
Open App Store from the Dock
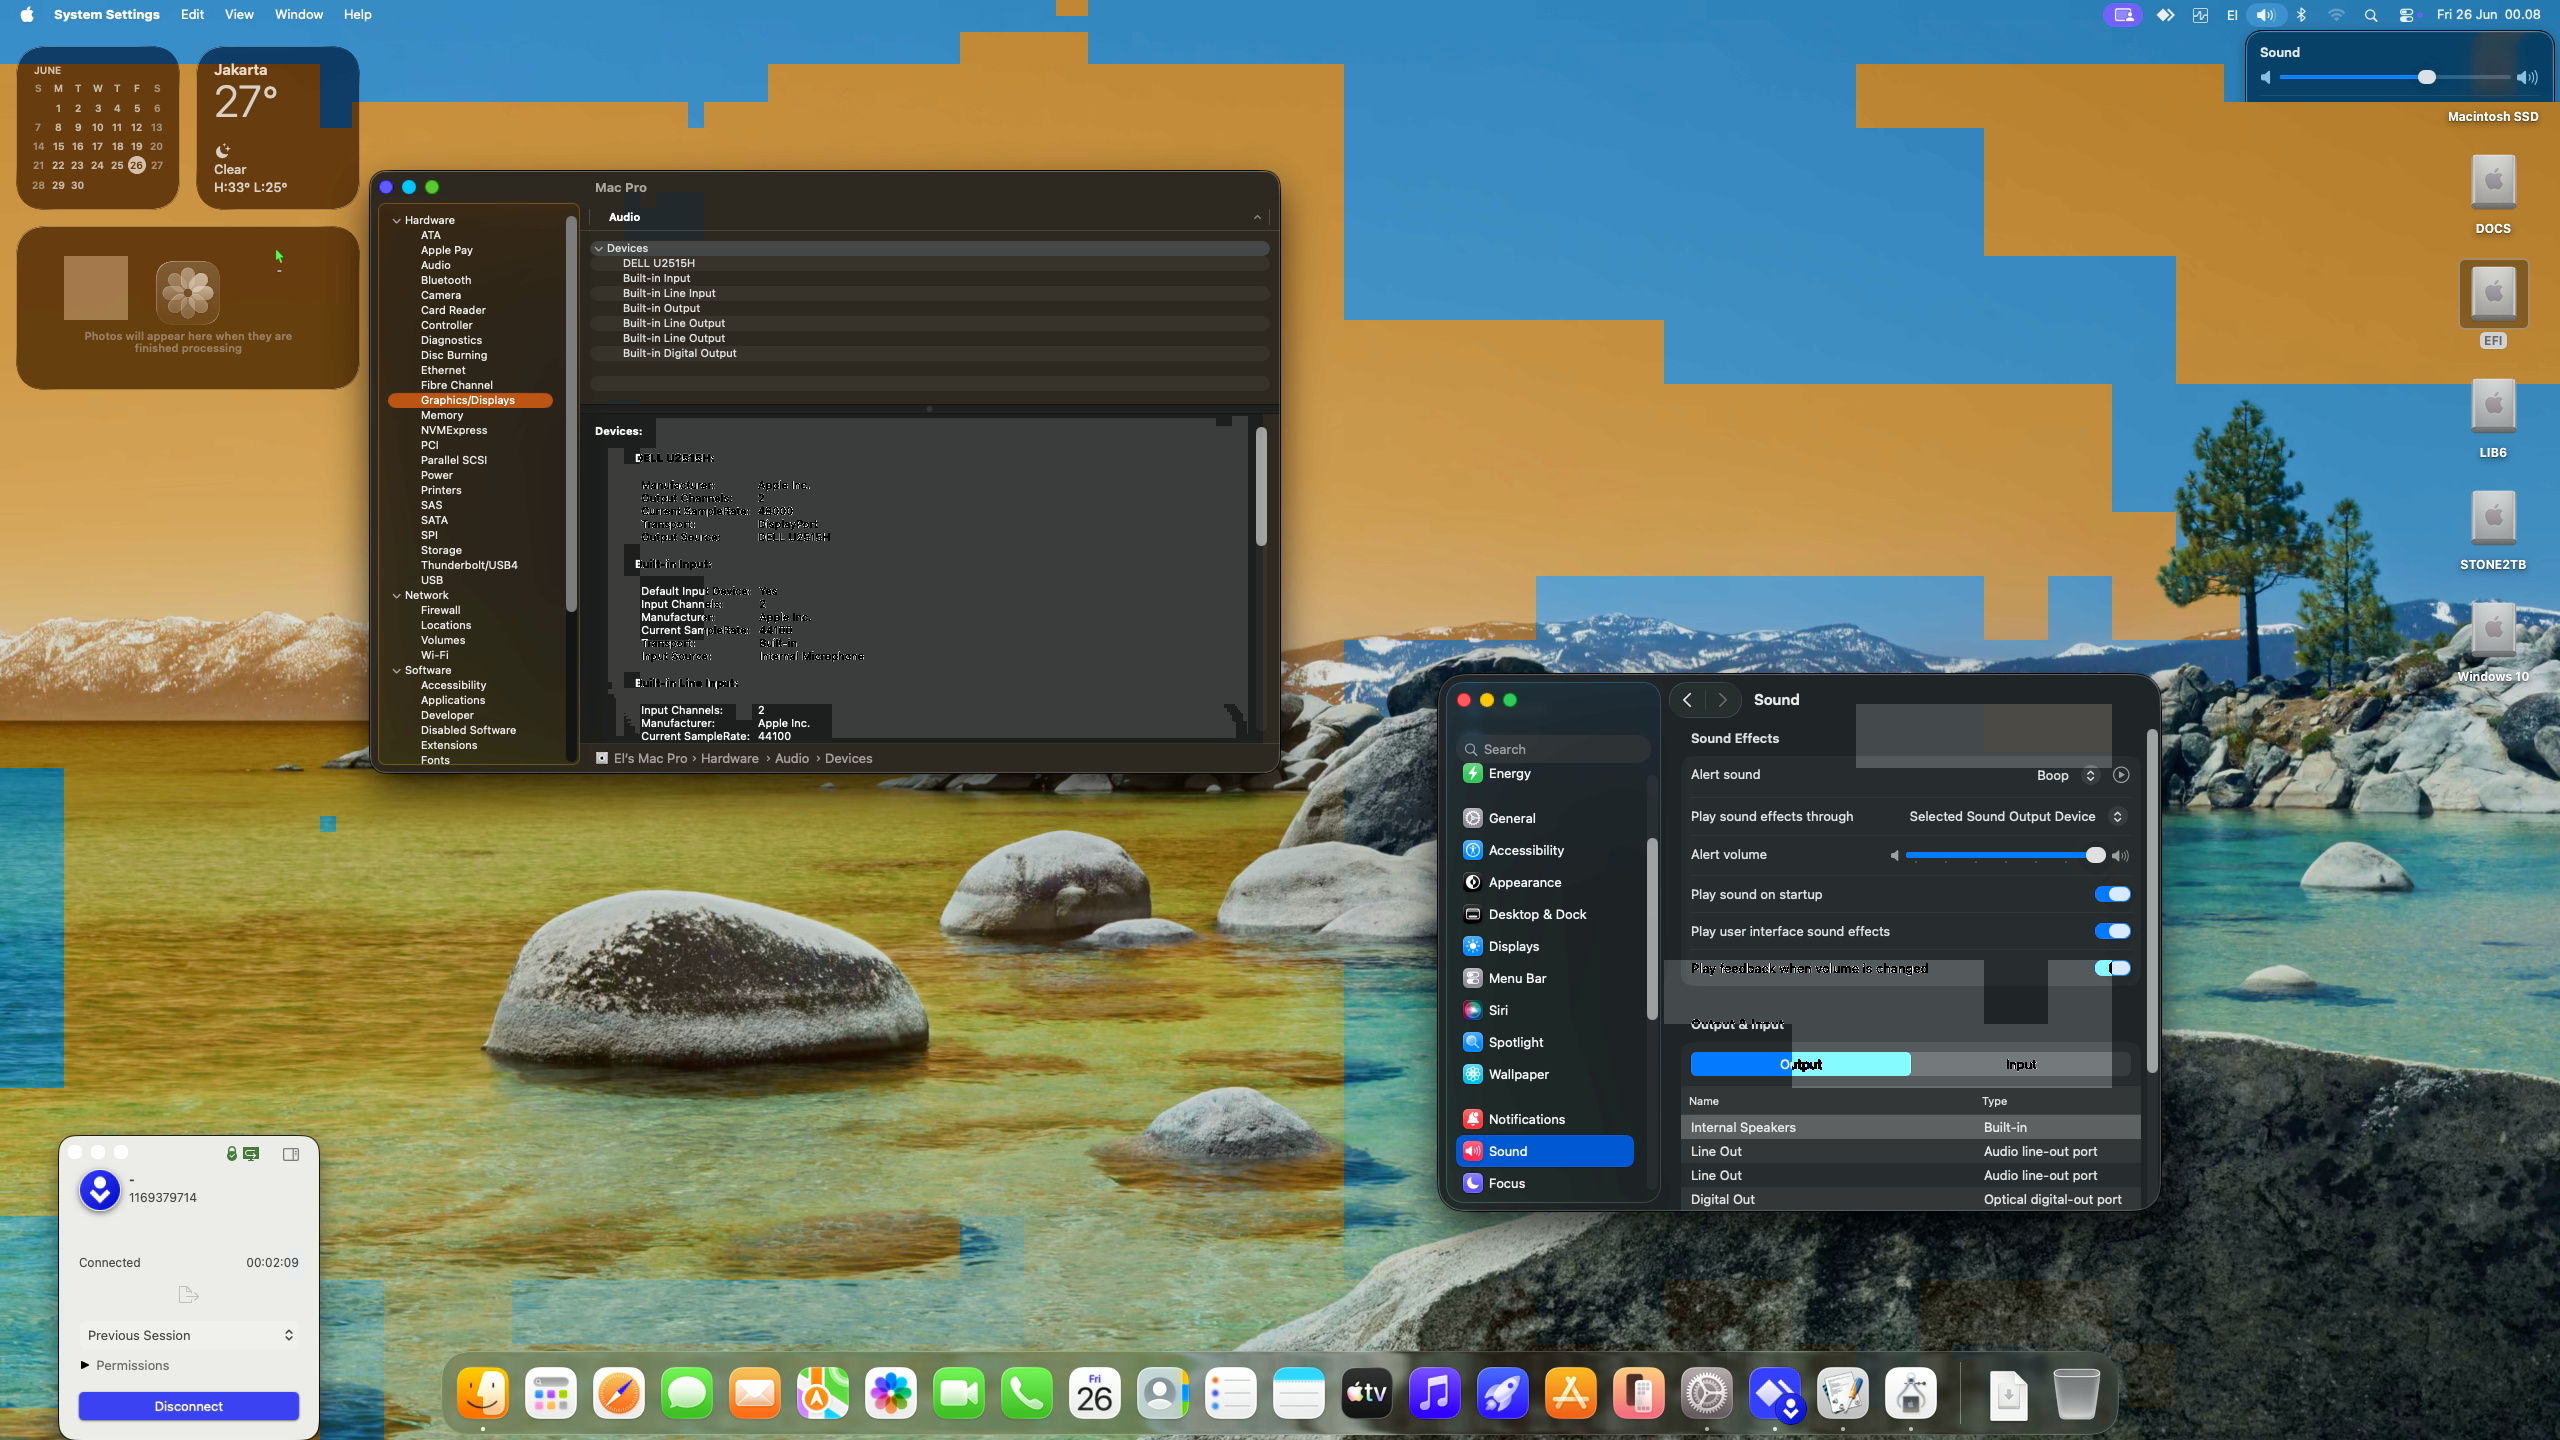pos(1571,1393)
